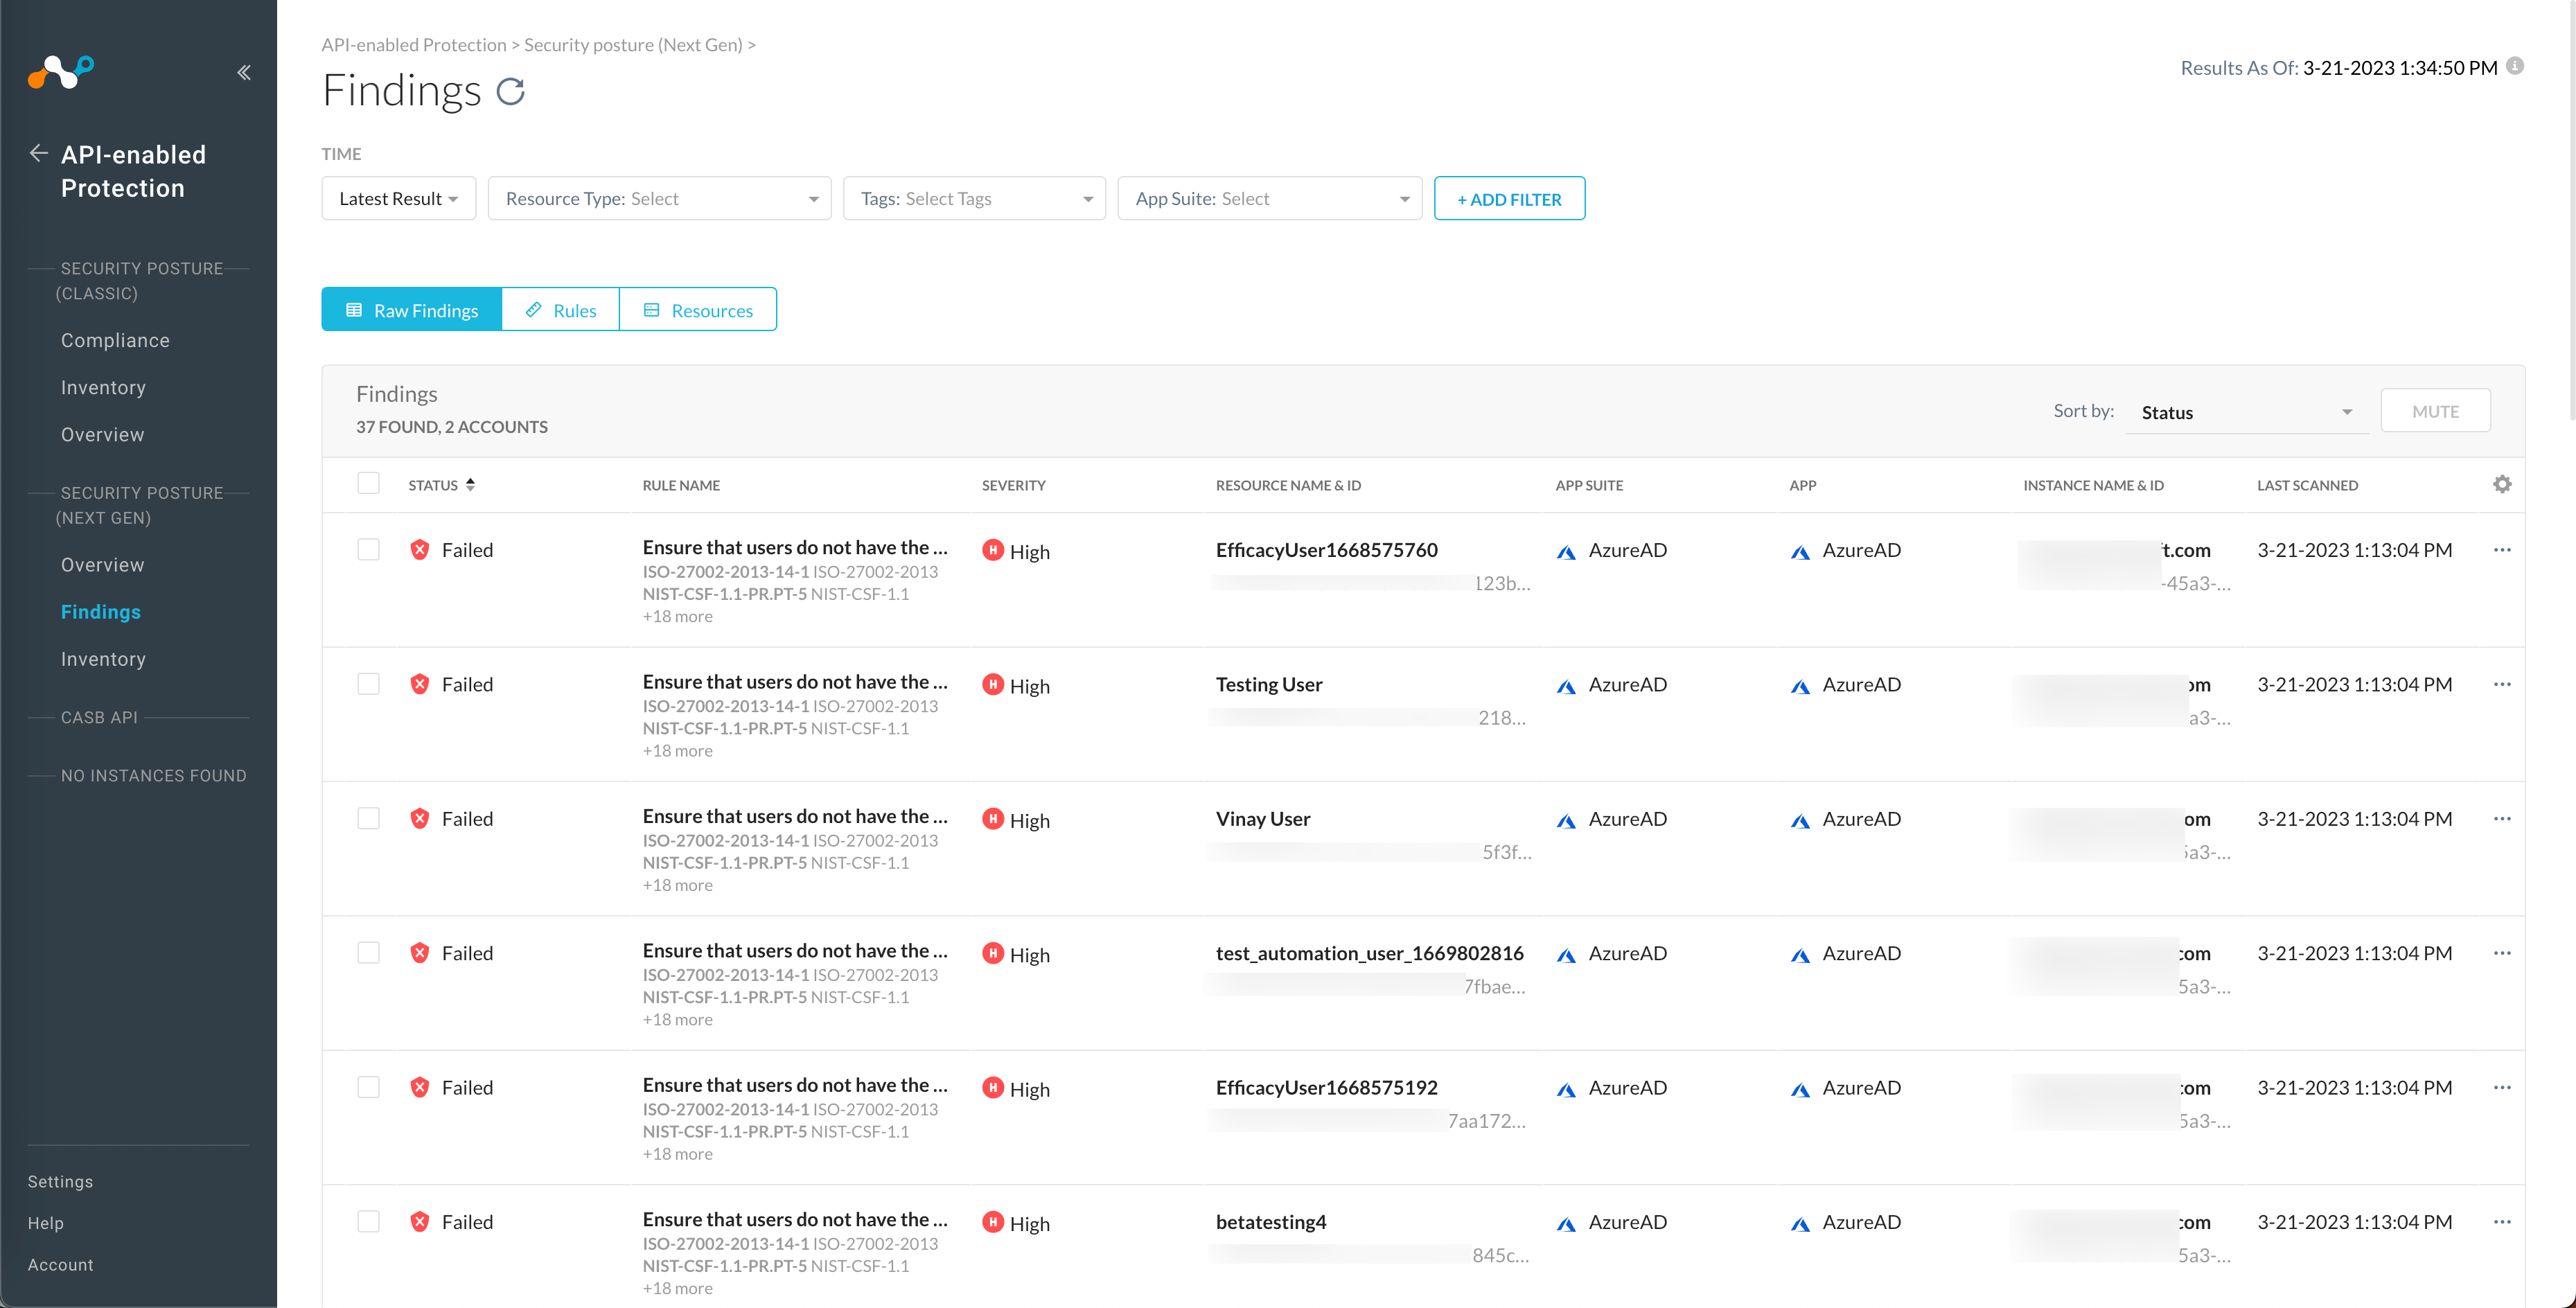Open the Tags filter dropdown

[975, 198]
